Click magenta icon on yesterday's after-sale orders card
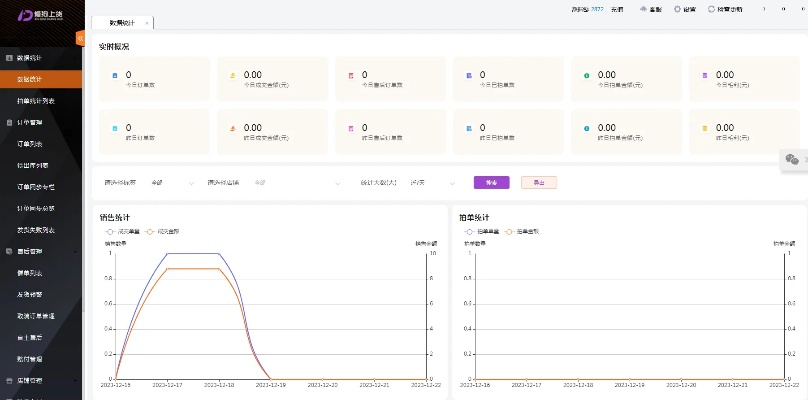Screen dimensions: 808x400 pyautogui.click(x=351, y=128)
